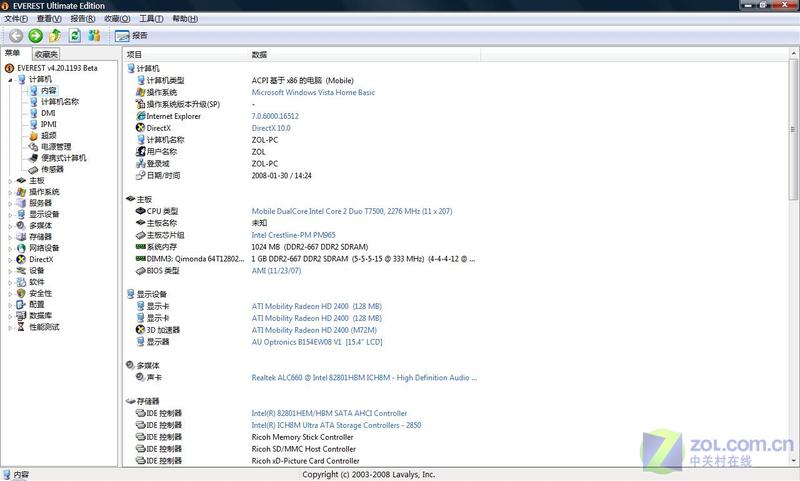Click the scrollbar down arrow
The height and width of the screenshot is (481, 800).
click(793, 461)
